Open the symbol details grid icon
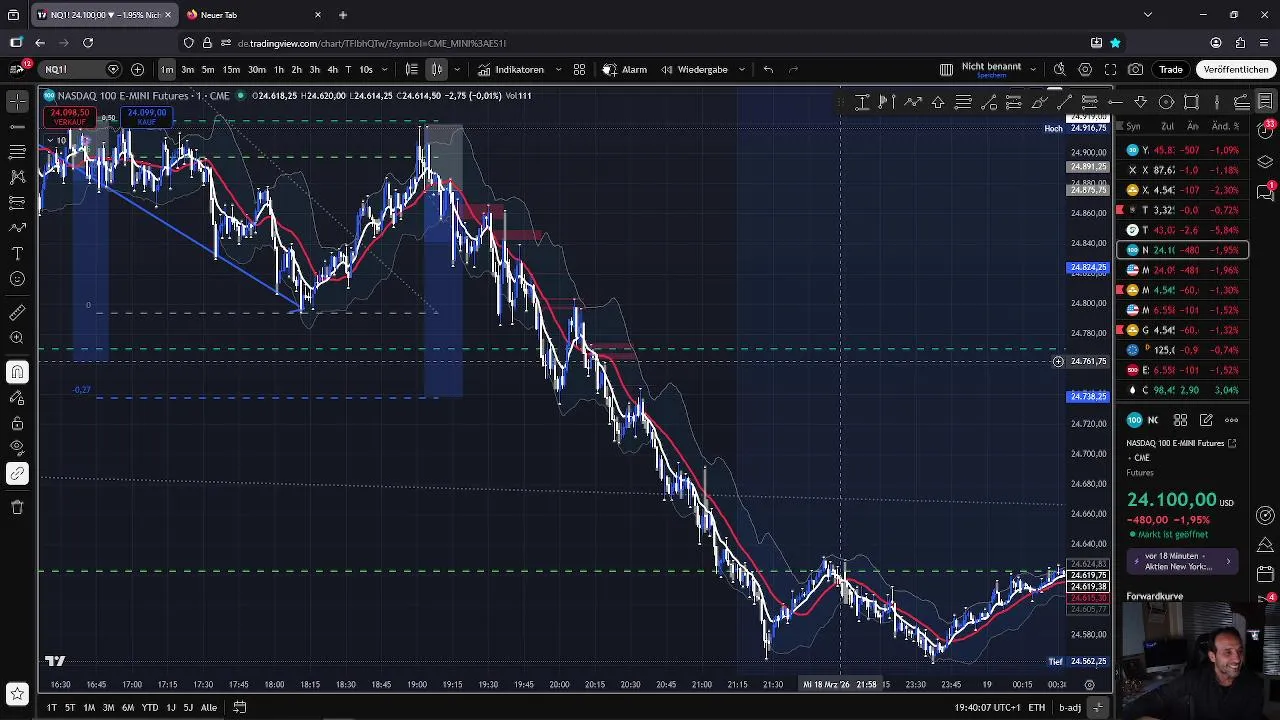The height and width of the screenshot is (720, 1280). coord(1180,420)
